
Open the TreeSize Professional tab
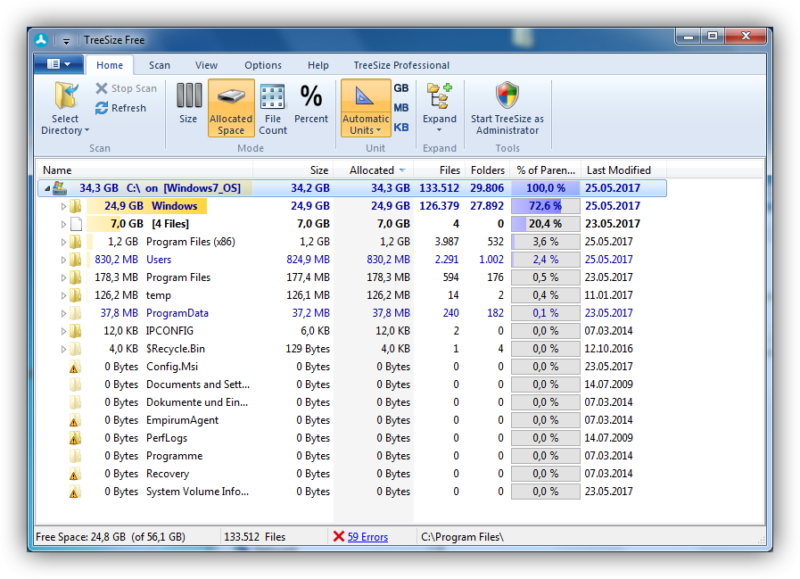coord(402,65)
